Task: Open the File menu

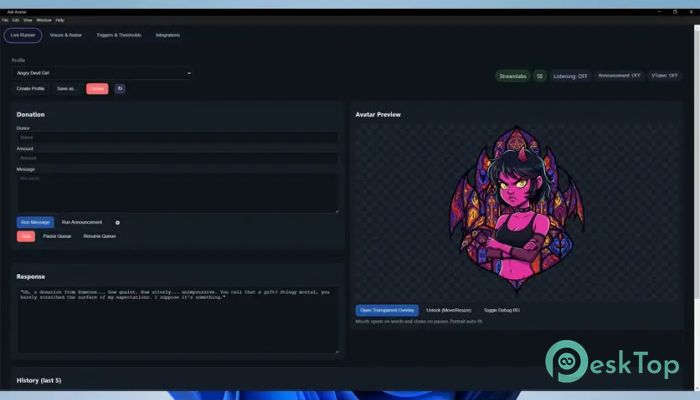Action: (5, 20)
